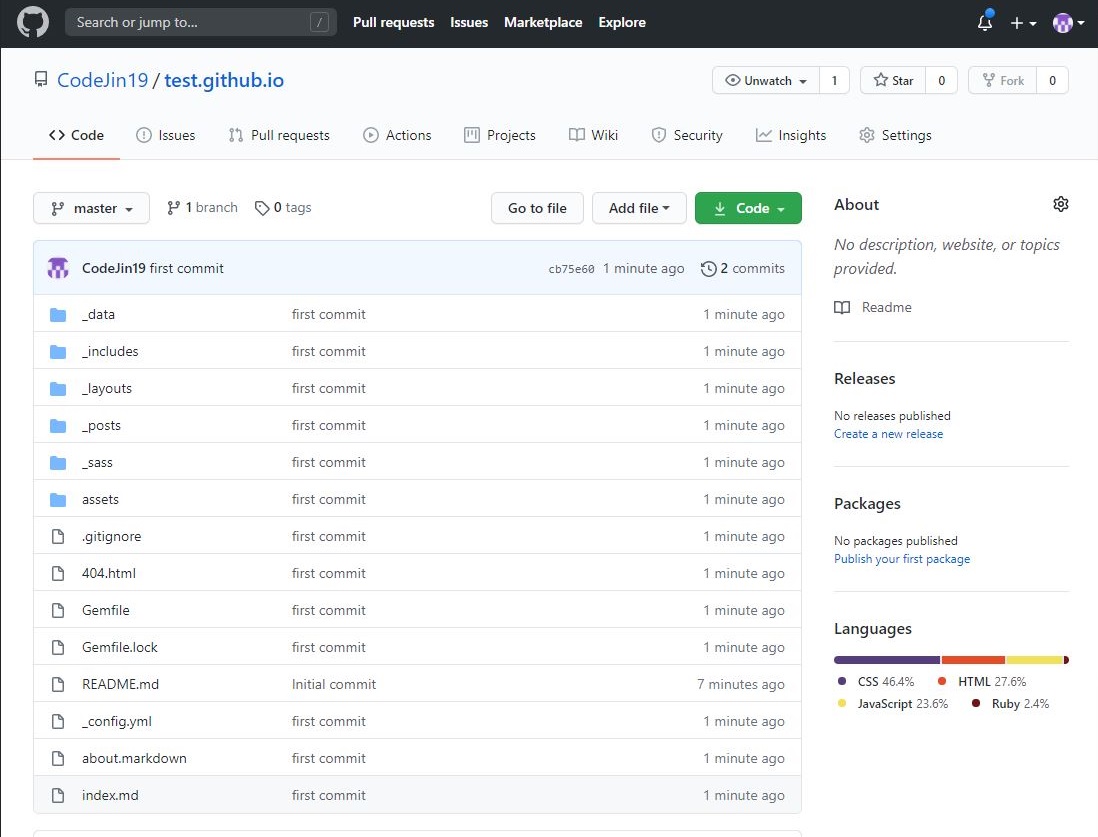Open the Security tab
This screenshot has width=1098, height=837.
tap(687, 135)
